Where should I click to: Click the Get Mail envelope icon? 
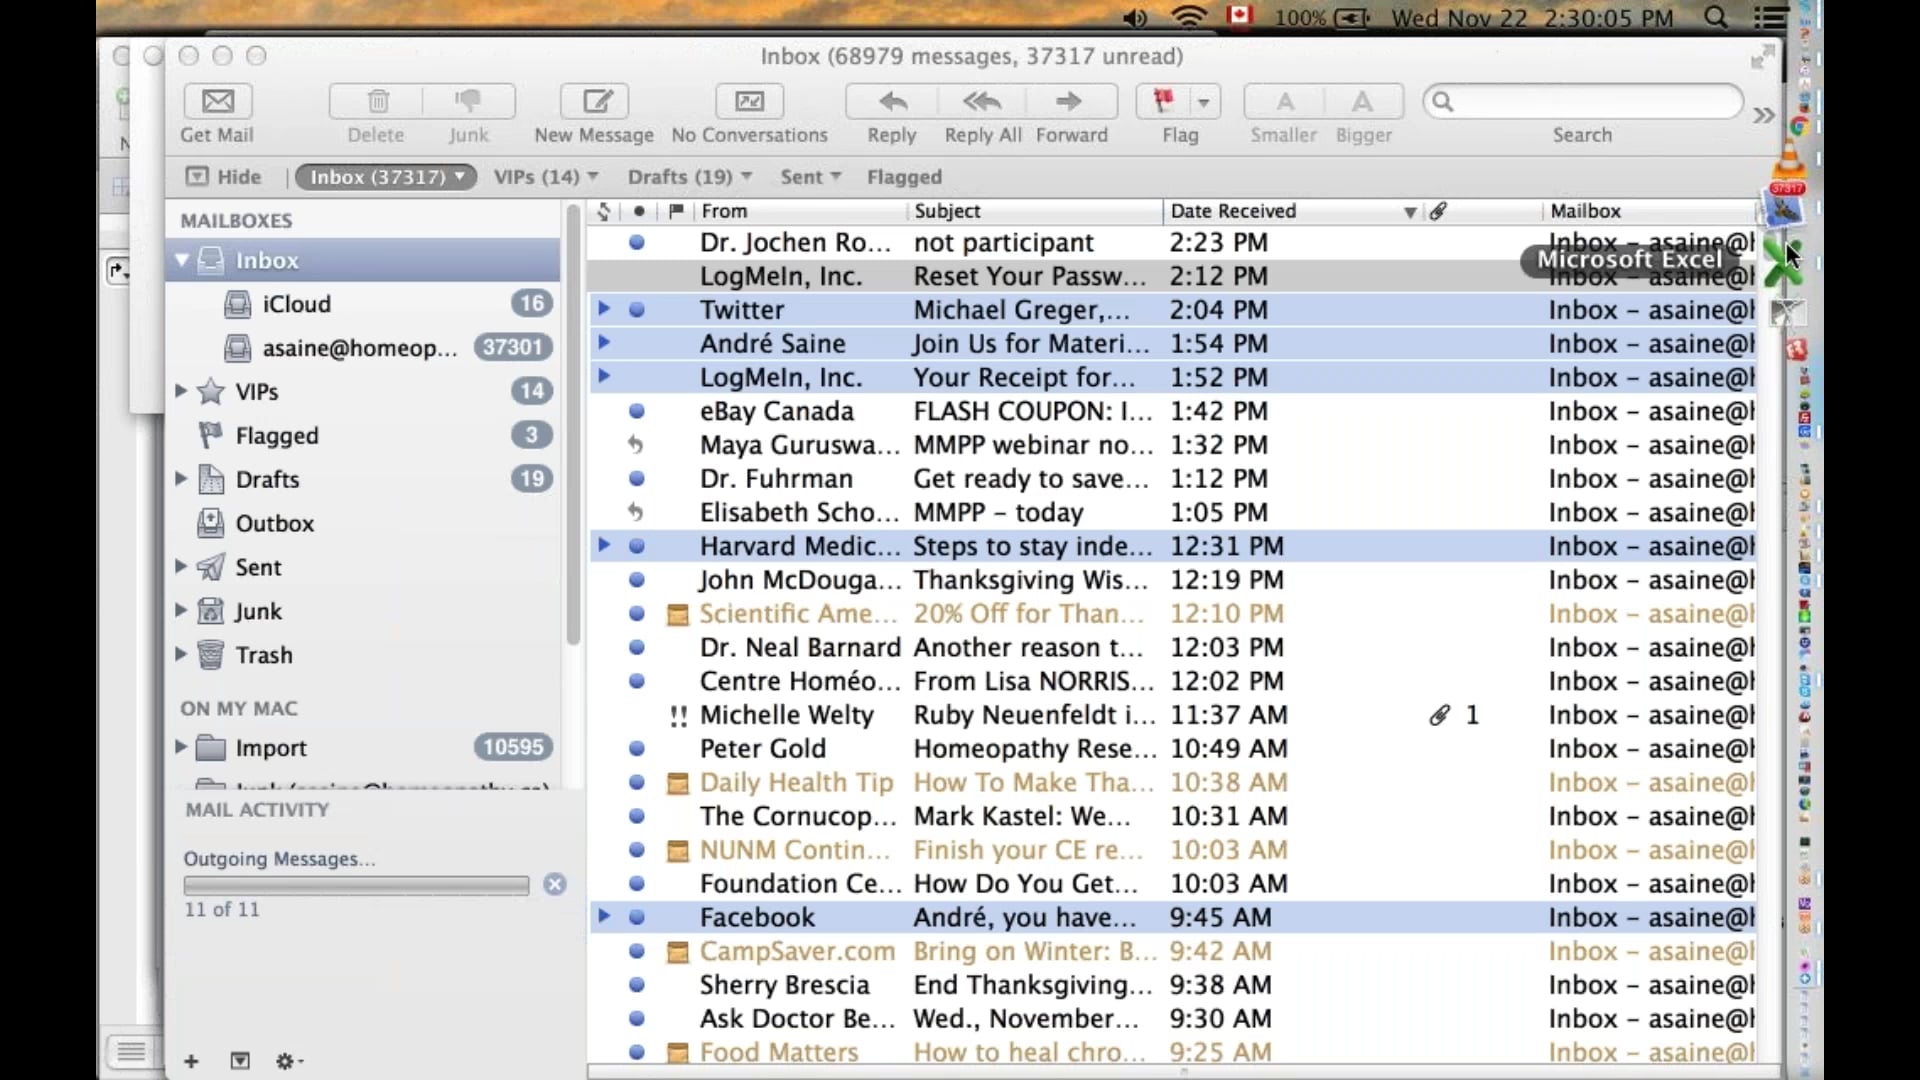click(218, 101)
